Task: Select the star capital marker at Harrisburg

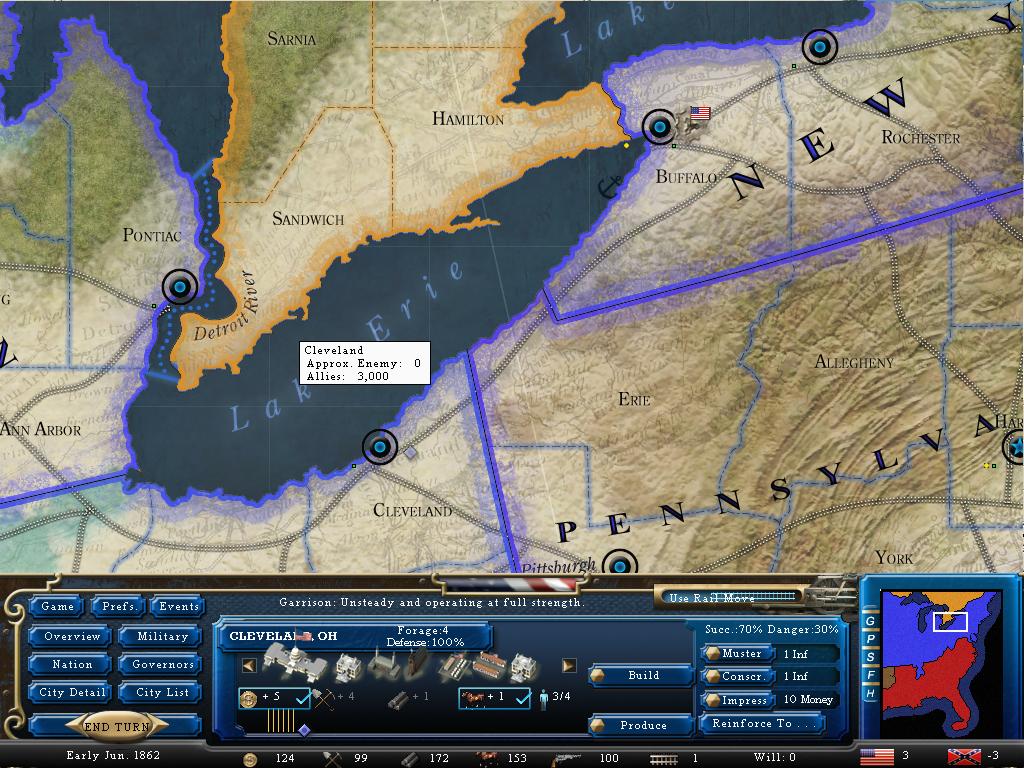Action: click(1014, 447)
